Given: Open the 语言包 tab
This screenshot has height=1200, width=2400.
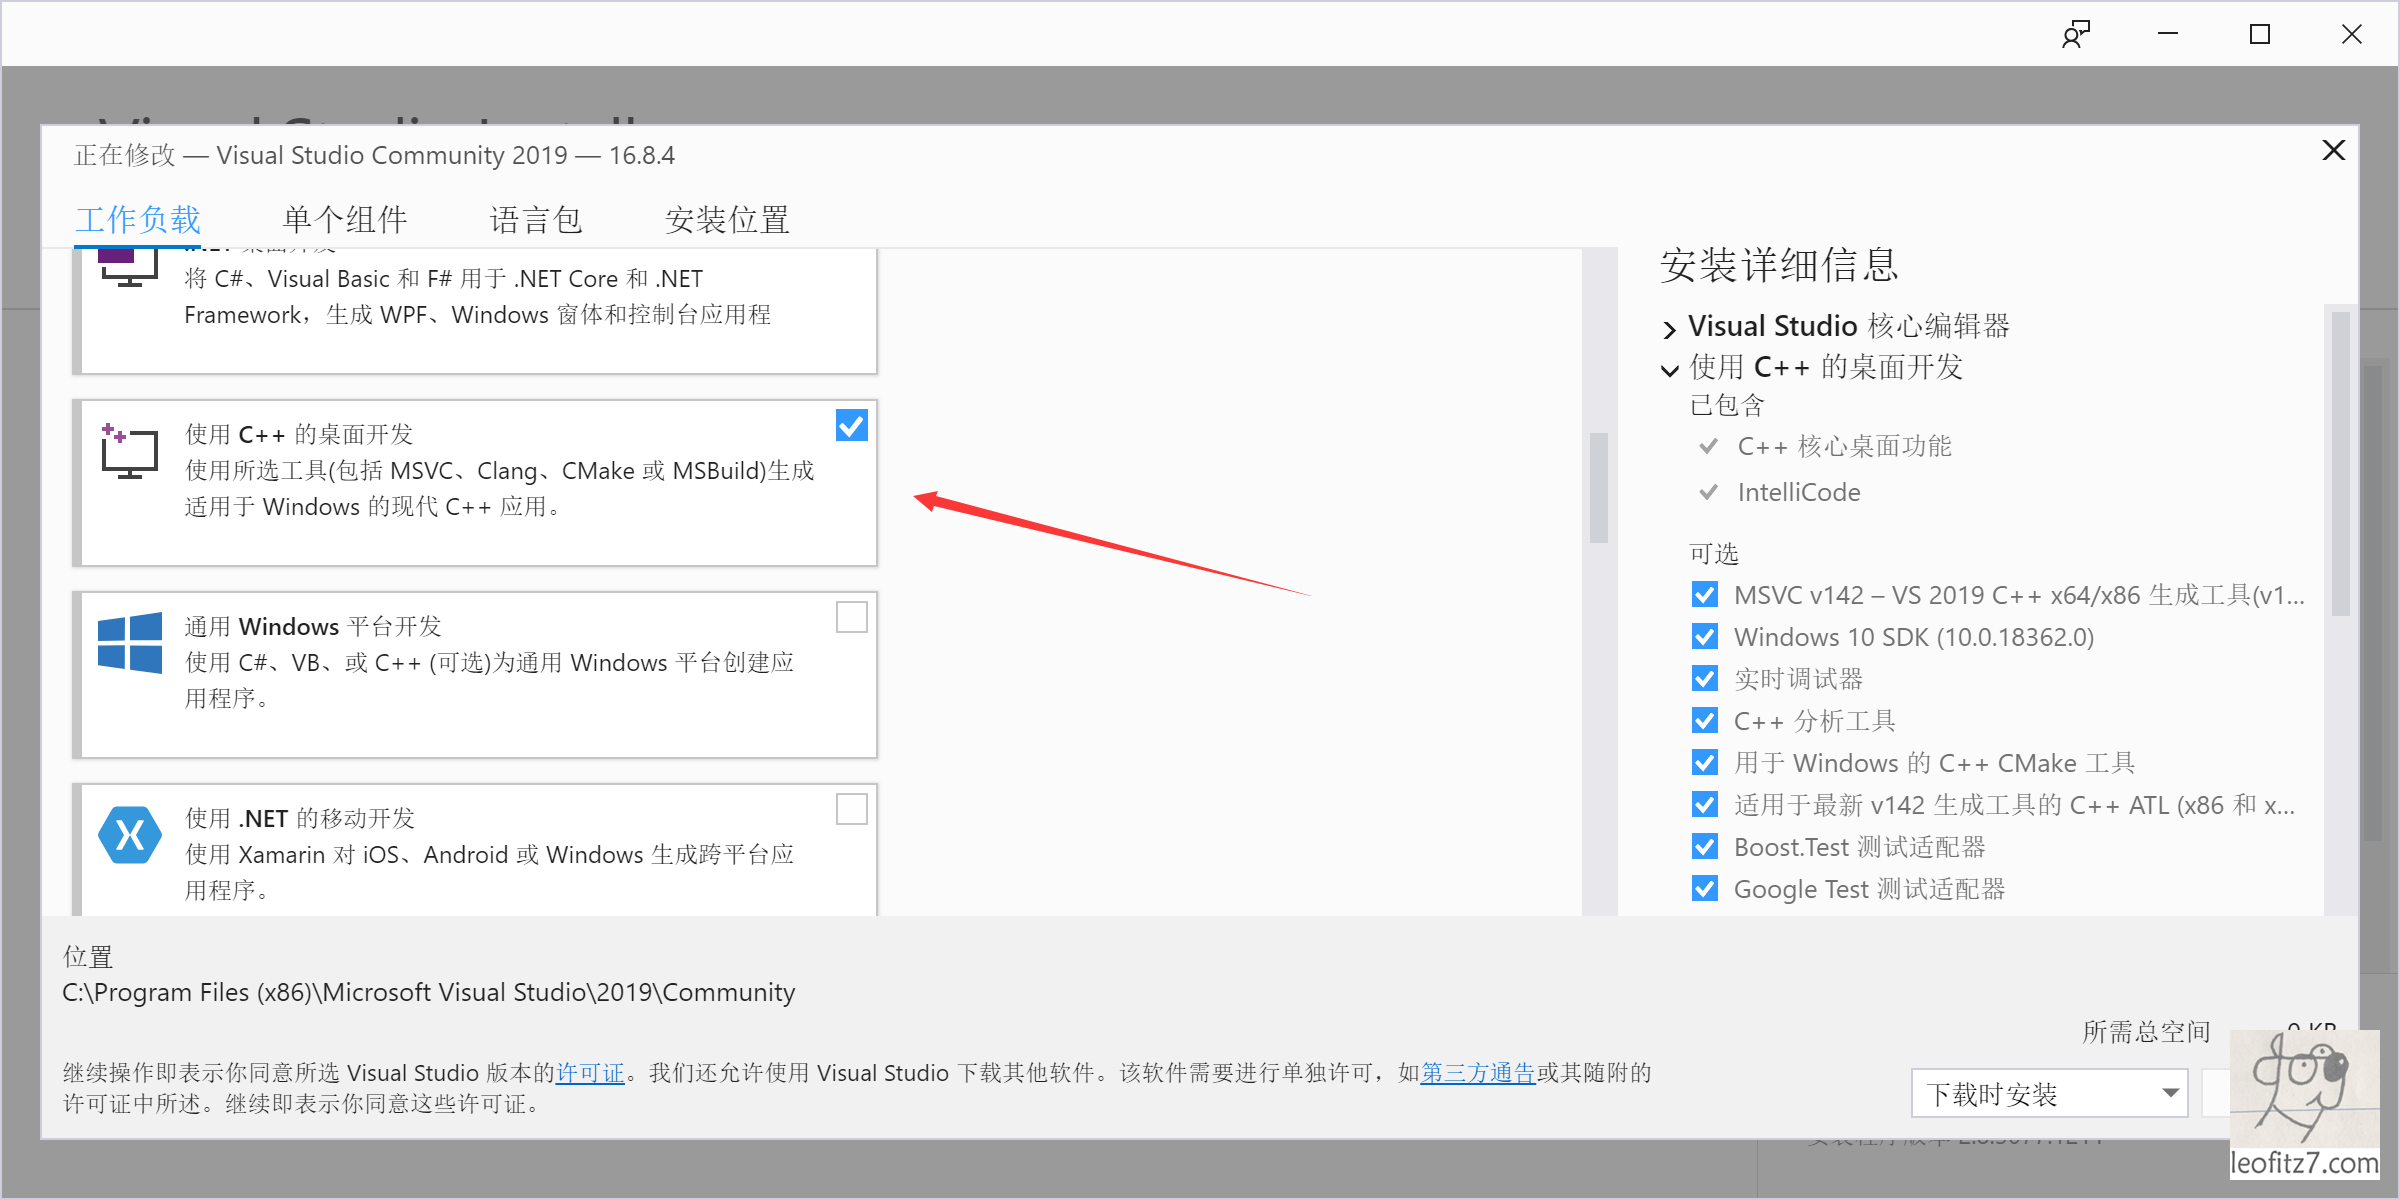Looking at the screenshot, I should click(x=536, y=220).
